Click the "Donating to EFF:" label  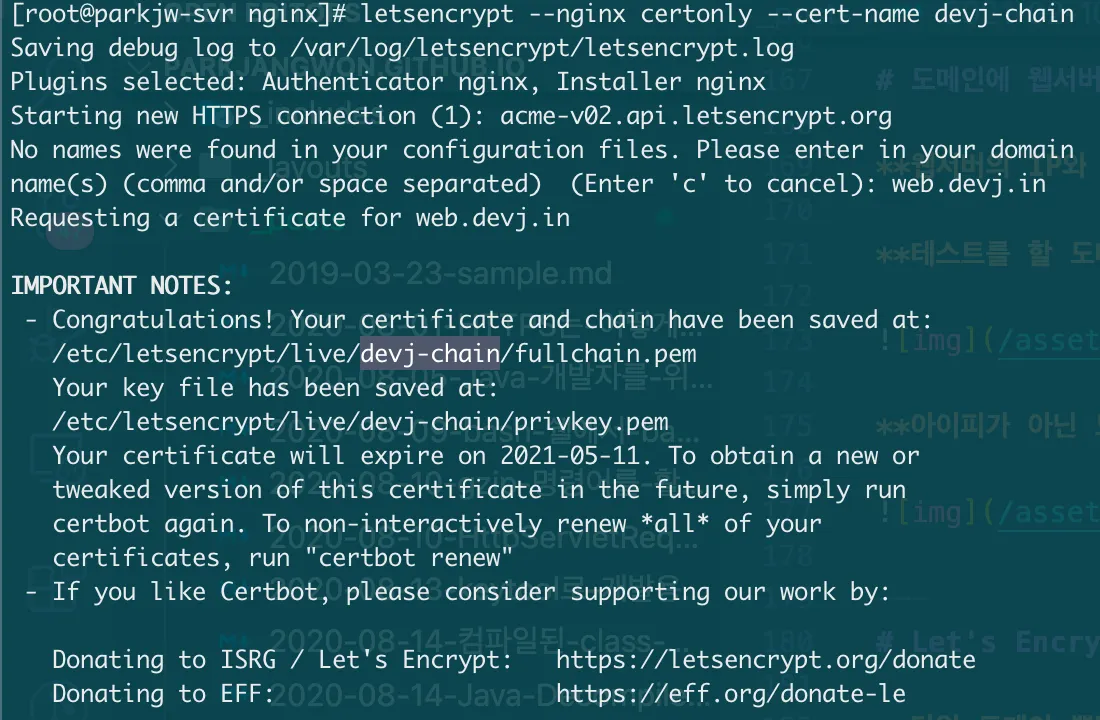(163, 693)
